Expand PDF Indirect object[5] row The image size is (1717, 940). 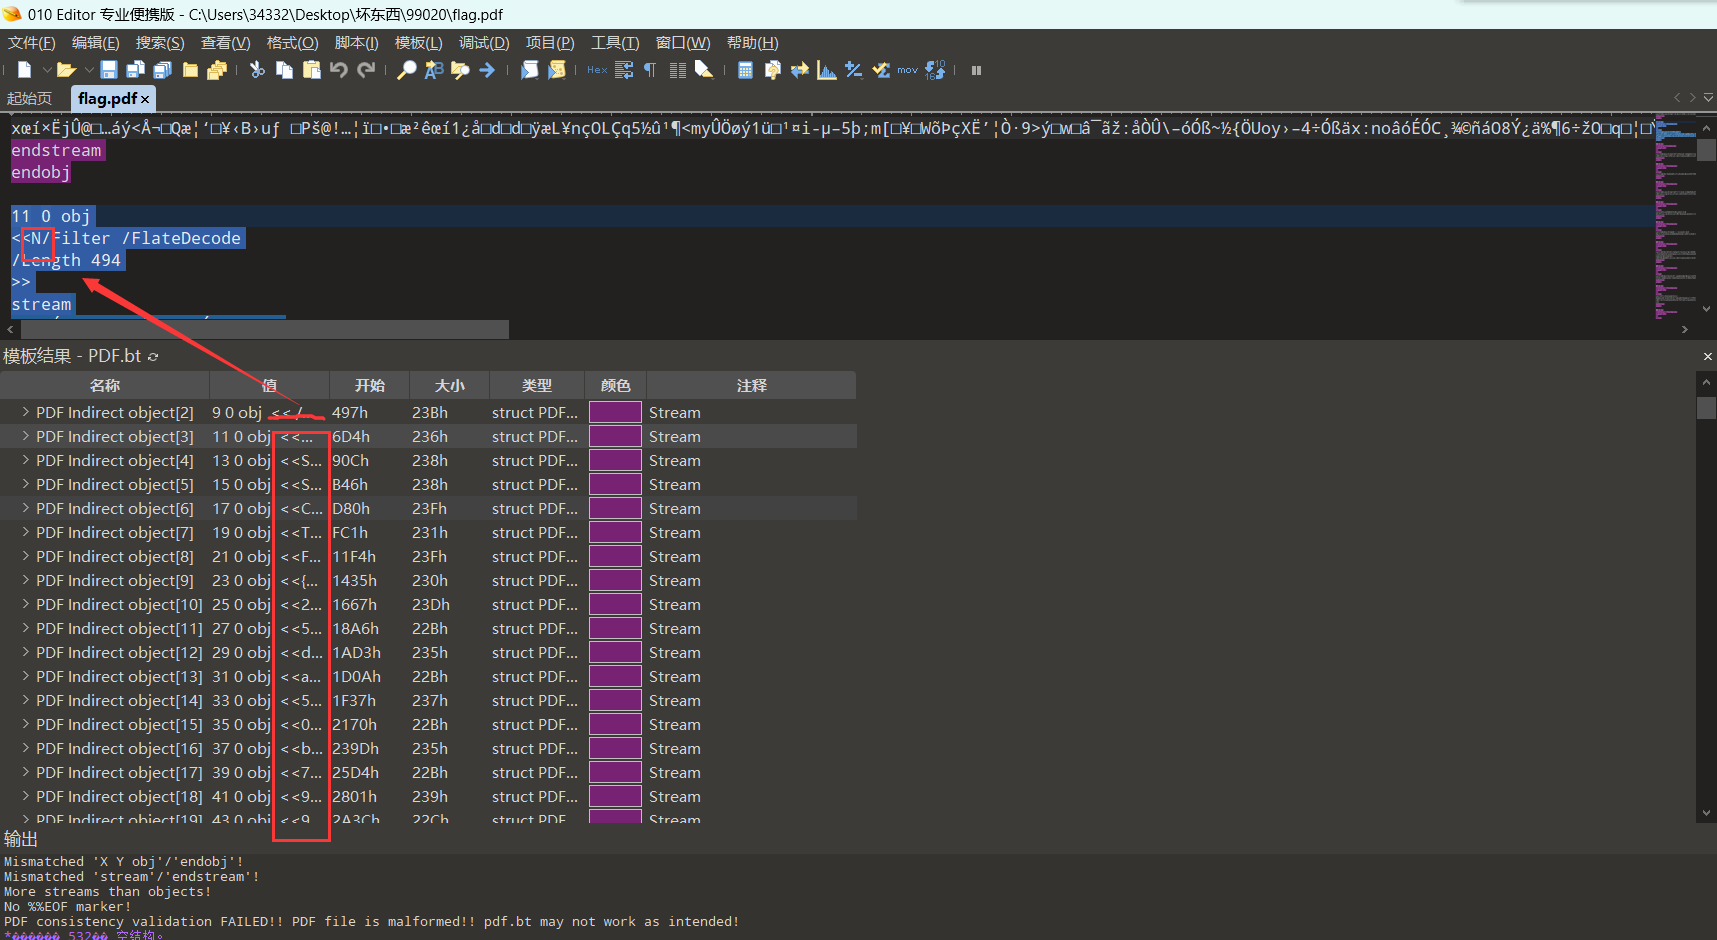pos(25,484)
